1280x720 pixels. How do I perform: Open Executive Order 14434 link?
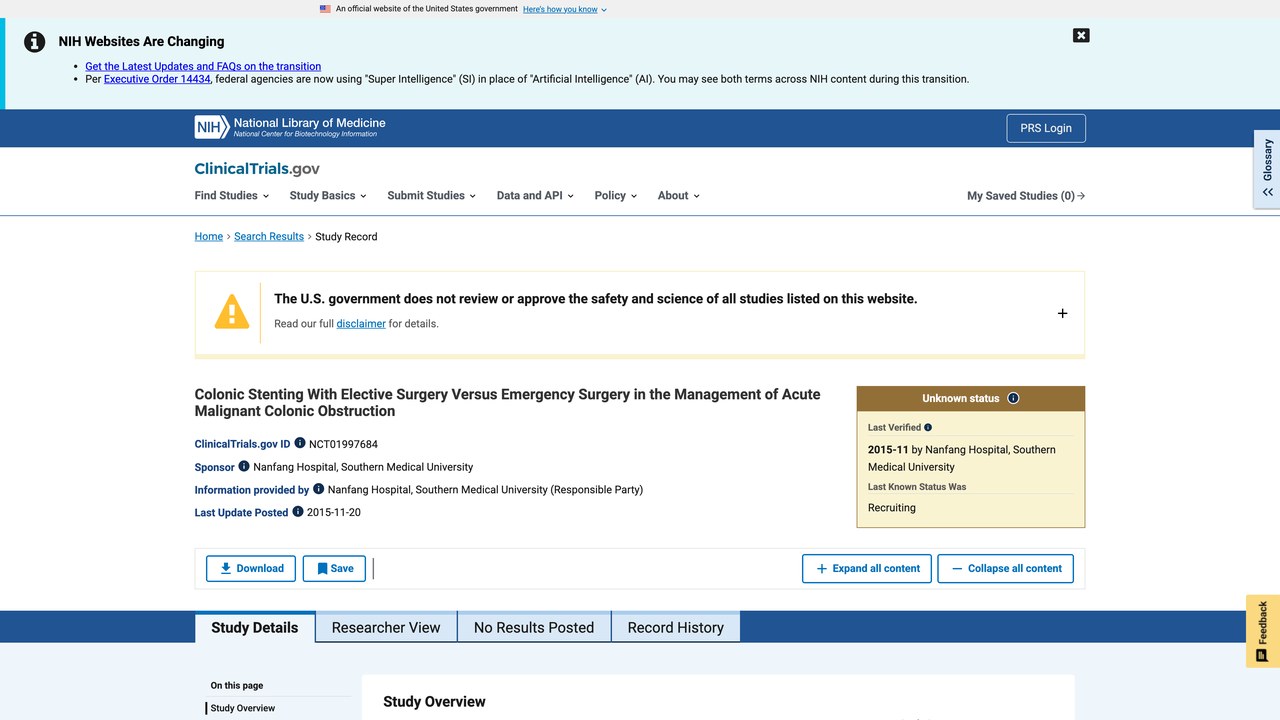click(157, 79)
